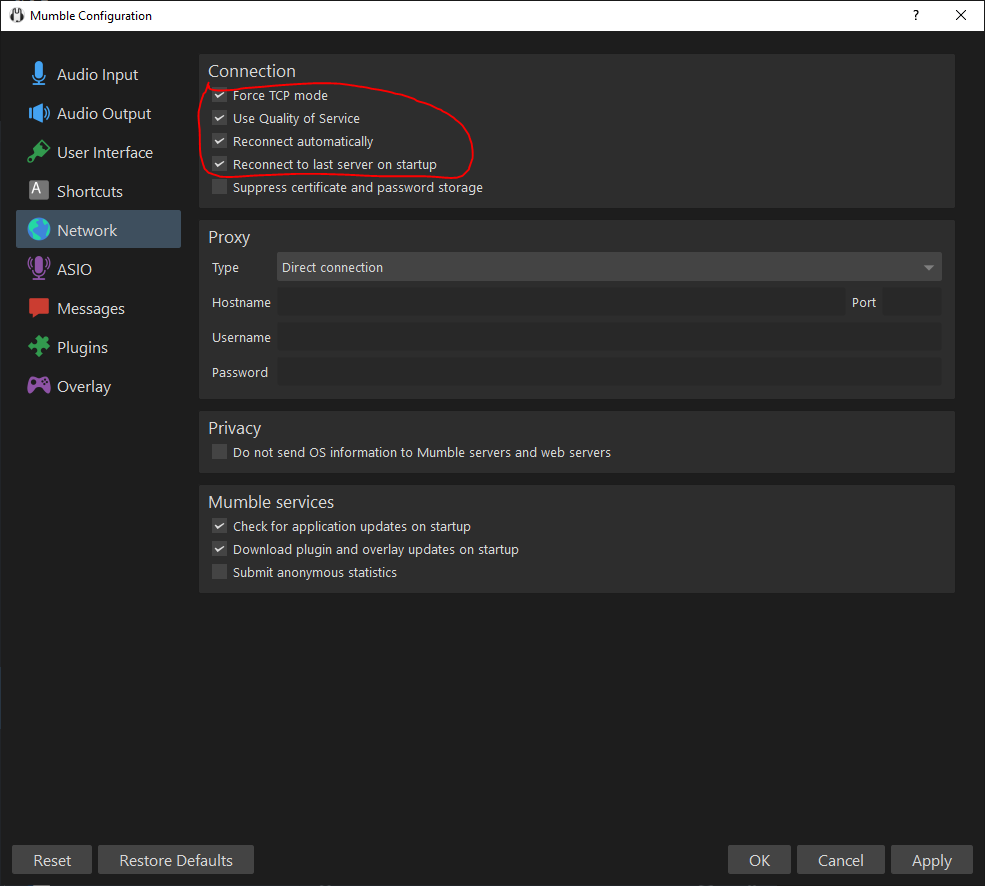This screenshot has width=985, height=886.
Task: Click the ASIO purple microphone icon
Action: (39, 269)
